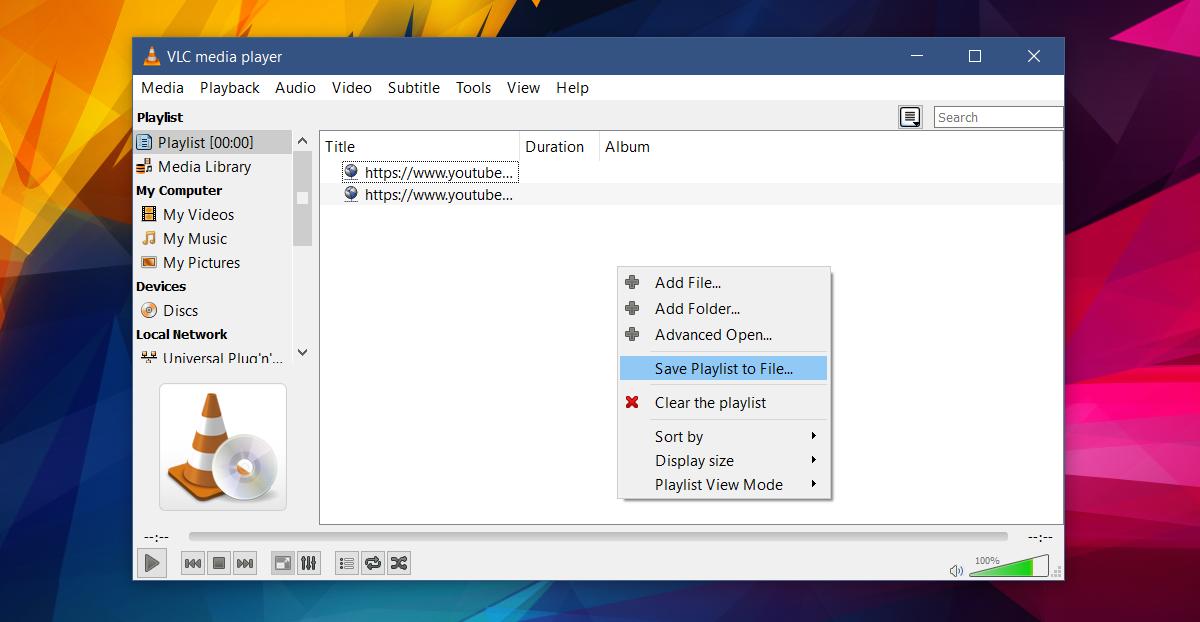1200x622 pixels.
Task: Click the elapsed time label
Action: tap(156, 537)
